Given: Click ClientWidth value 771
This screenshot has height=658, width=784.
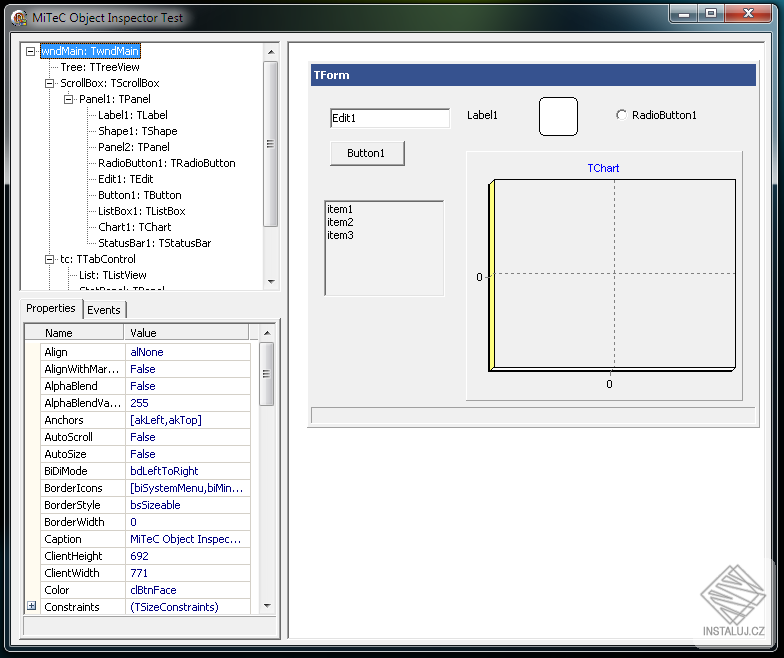Looking at the screenshot, I should [188, 573].
